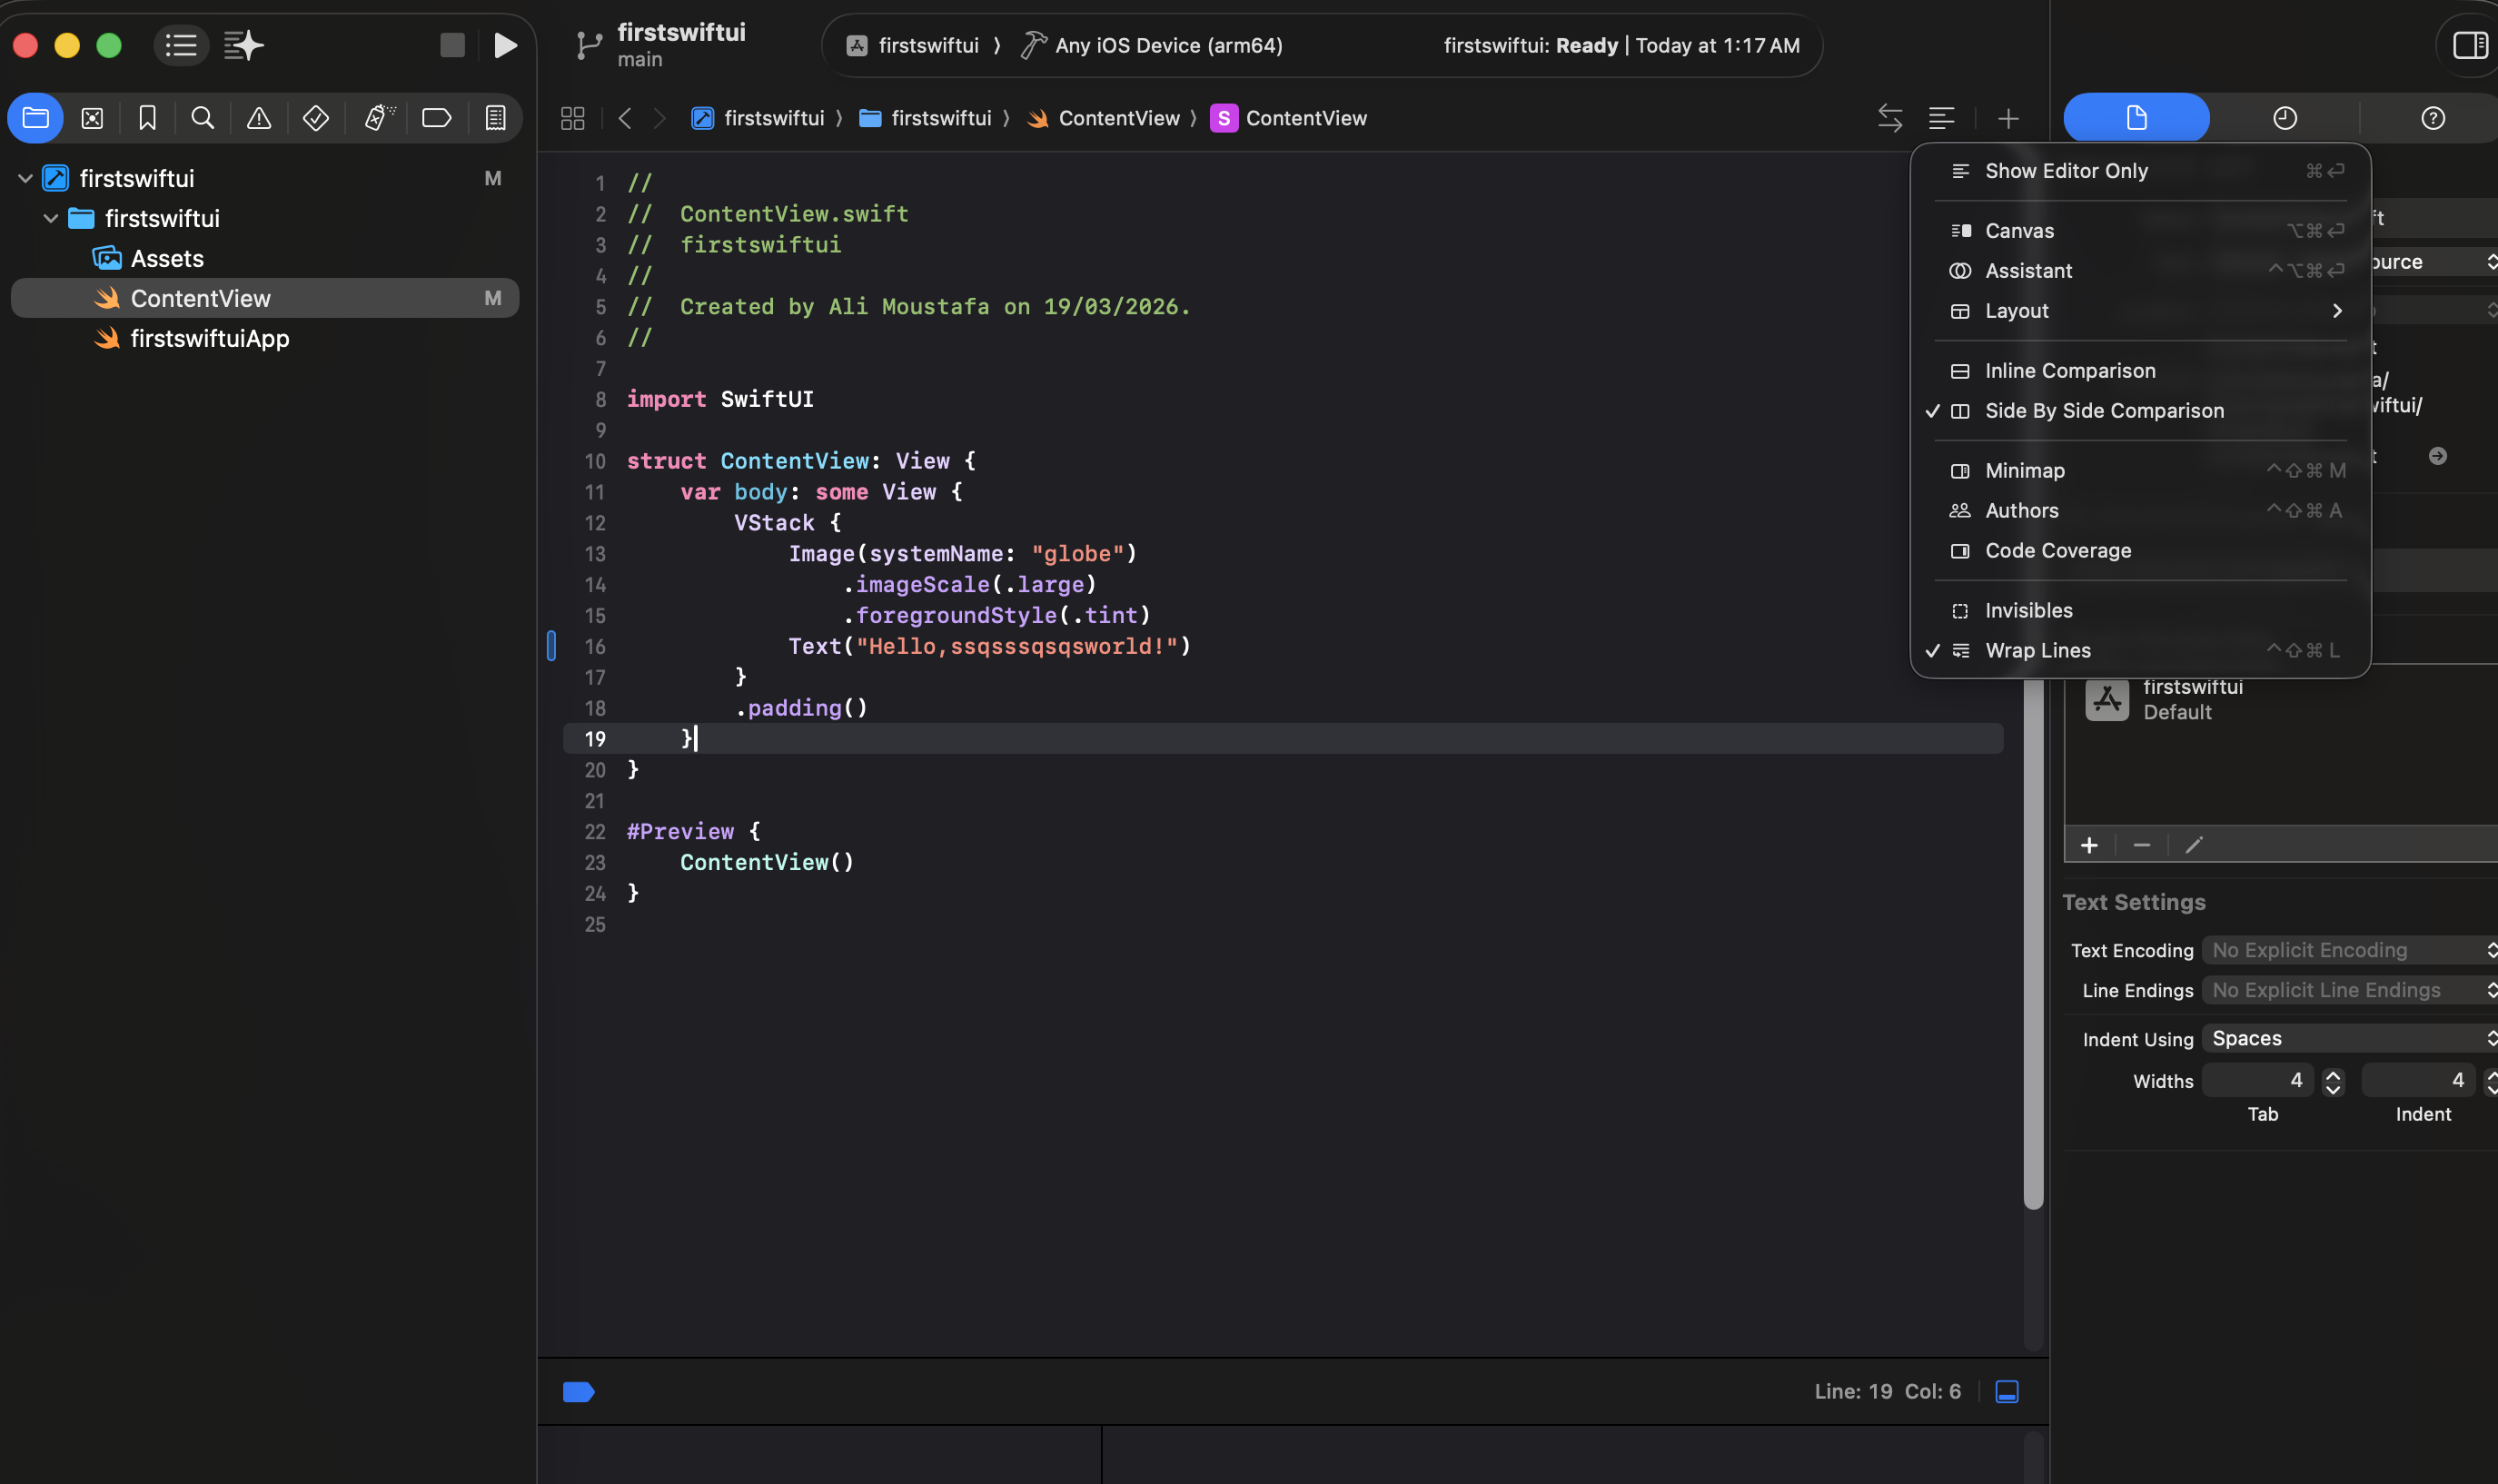
Task: Collapse the firstswiftui project root
Action: point(26,179)
